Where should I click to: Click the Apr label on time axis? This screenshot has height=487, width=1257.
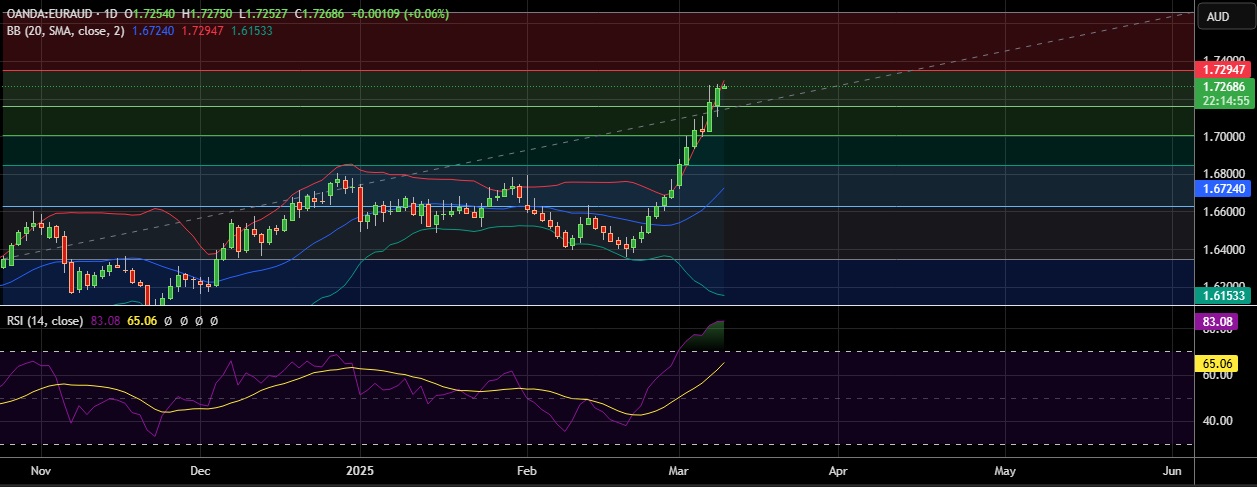[838, 469]
